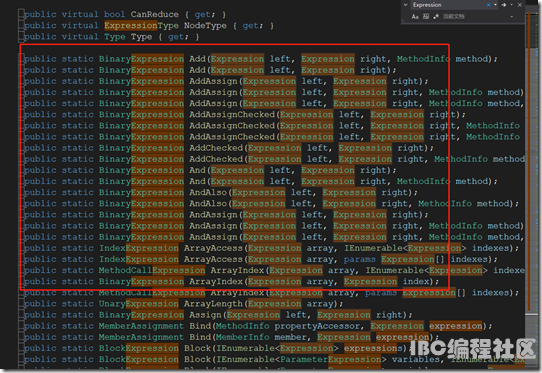Click the vertical scrollbar's orange match marker
The image size is (542, 373).
(529, 31)
